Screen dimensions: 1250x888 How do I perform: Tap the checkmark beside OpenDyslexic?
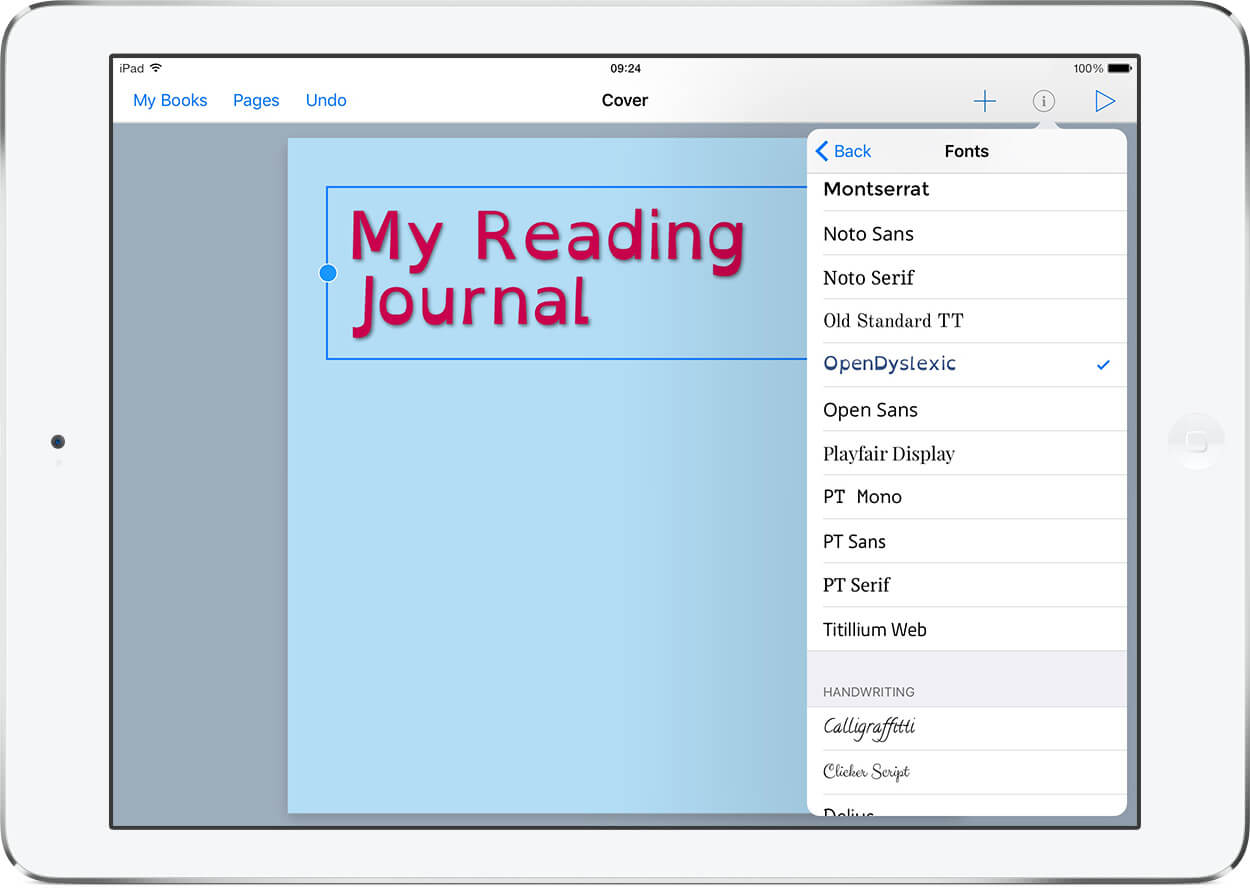click(1103, 365)
